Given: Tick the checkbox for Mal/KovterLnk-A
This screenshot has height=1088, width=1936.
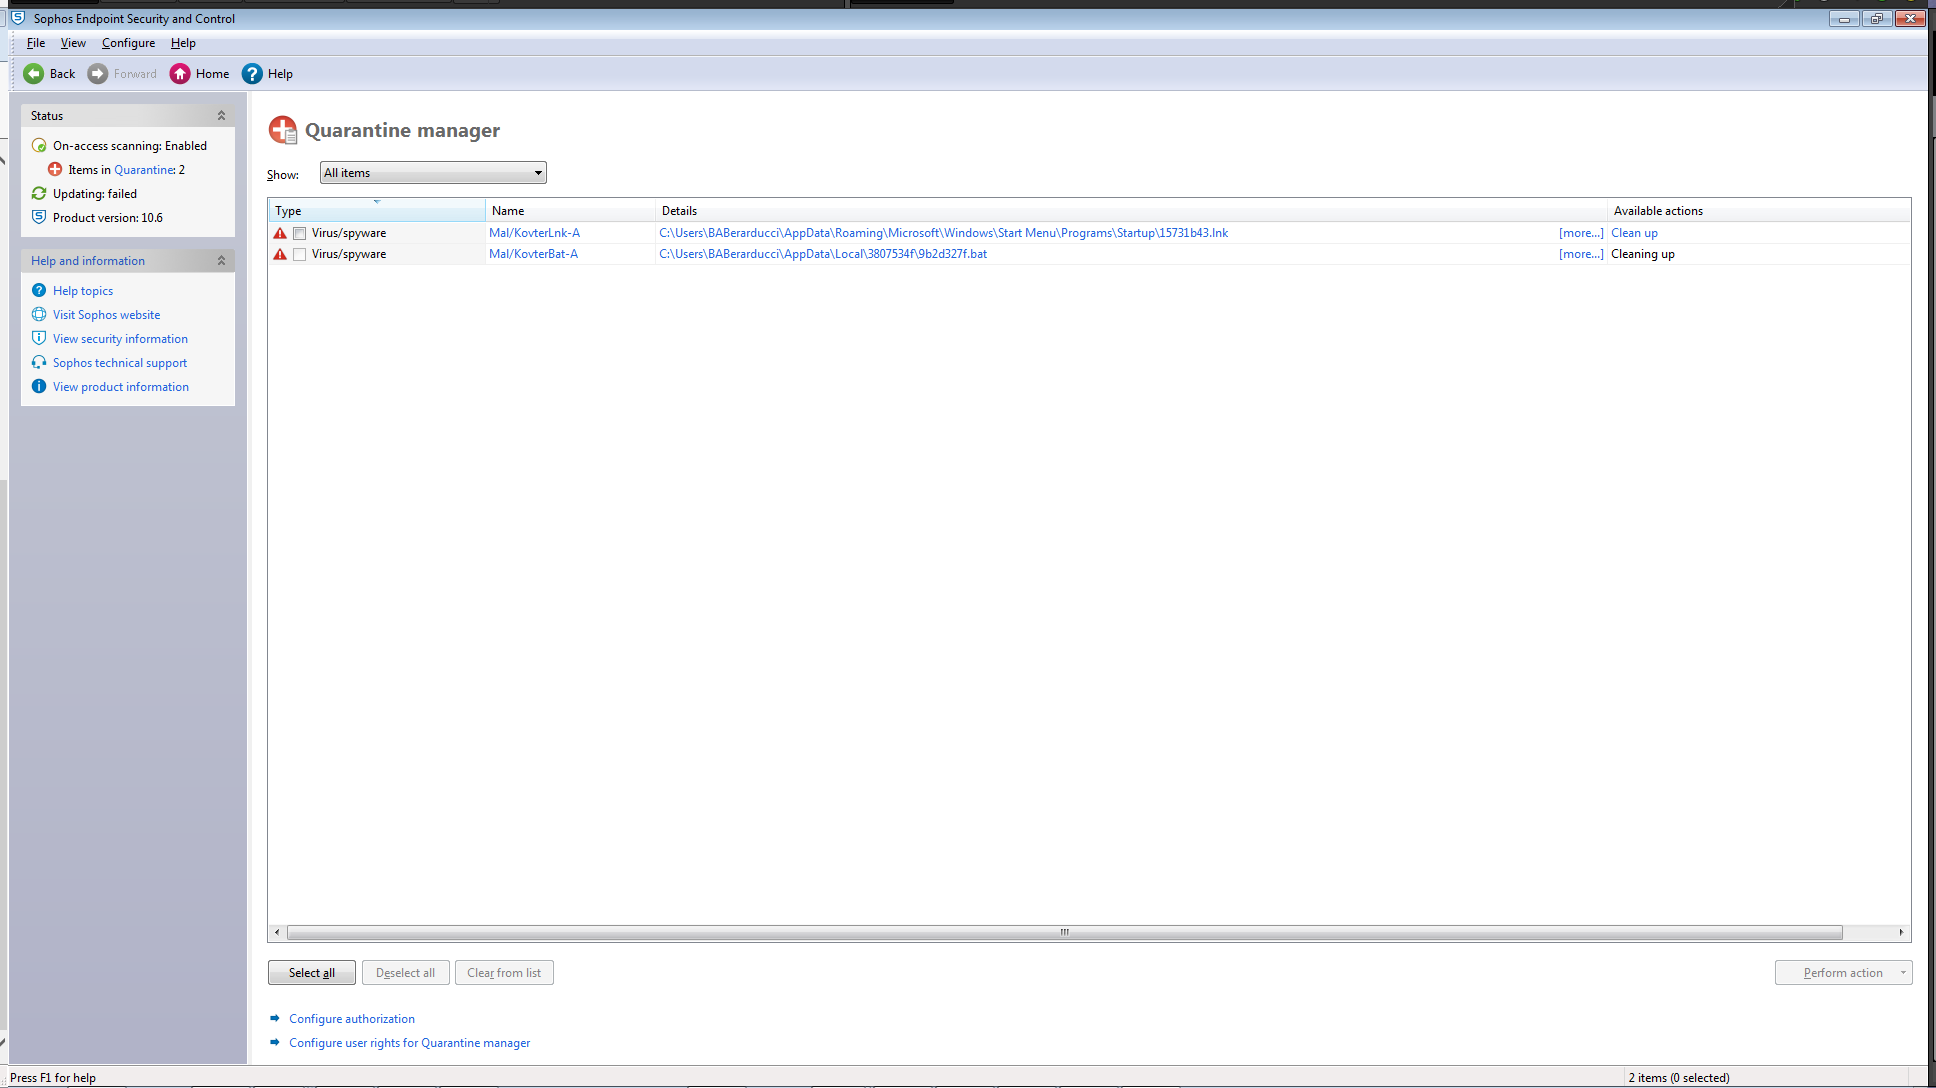Looking at the screenshot, I should [x=299, y=234].
